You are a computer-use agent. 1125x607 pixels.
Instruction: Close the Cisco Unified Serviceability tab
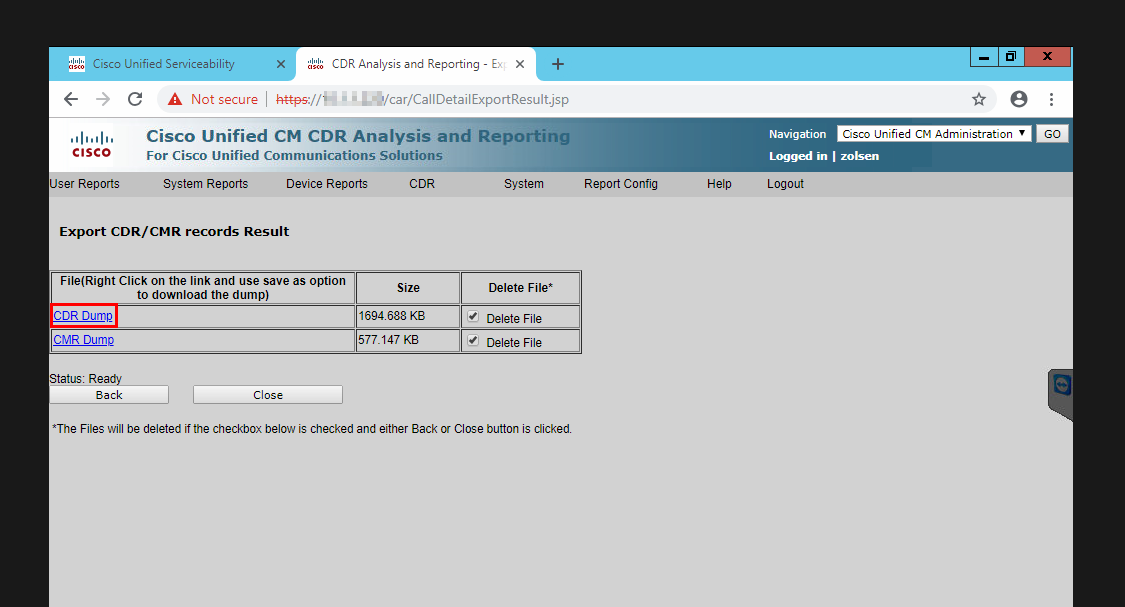tap(281, 64)
